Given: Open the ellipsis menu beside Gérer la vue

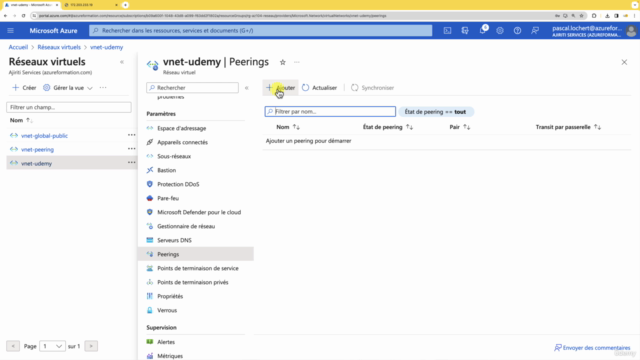Looking at the screenshot, I should (x=103, y=88).
